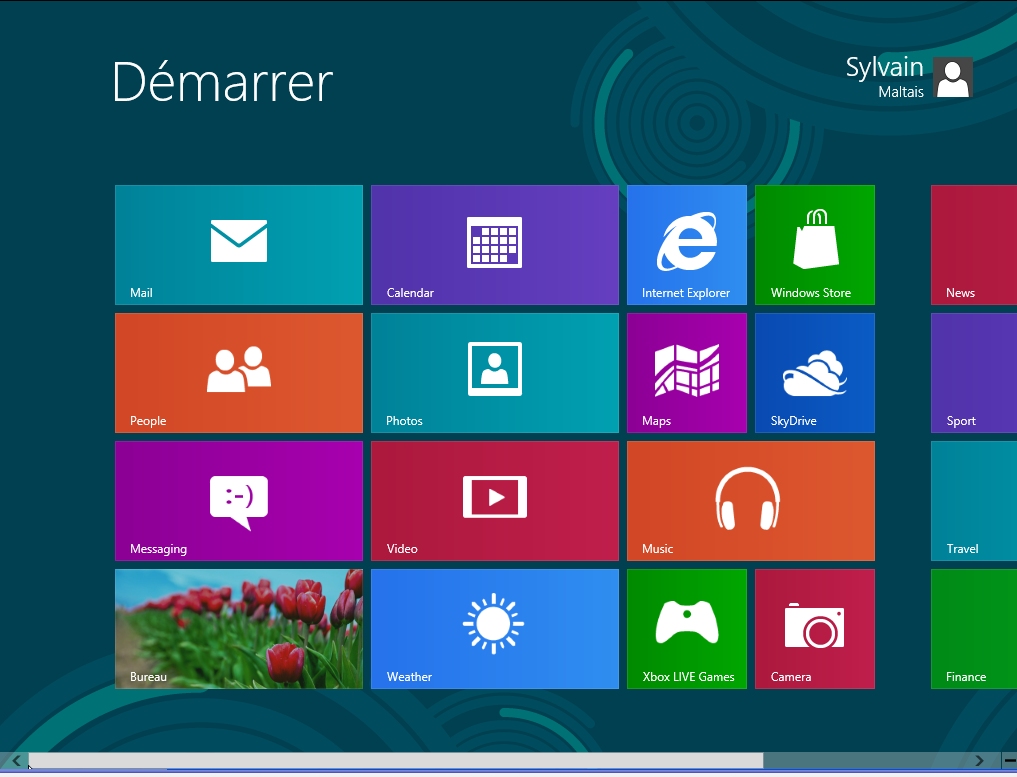Open the News tile
The width and height of the screenshot is (1017, 777).
point(973,245)
